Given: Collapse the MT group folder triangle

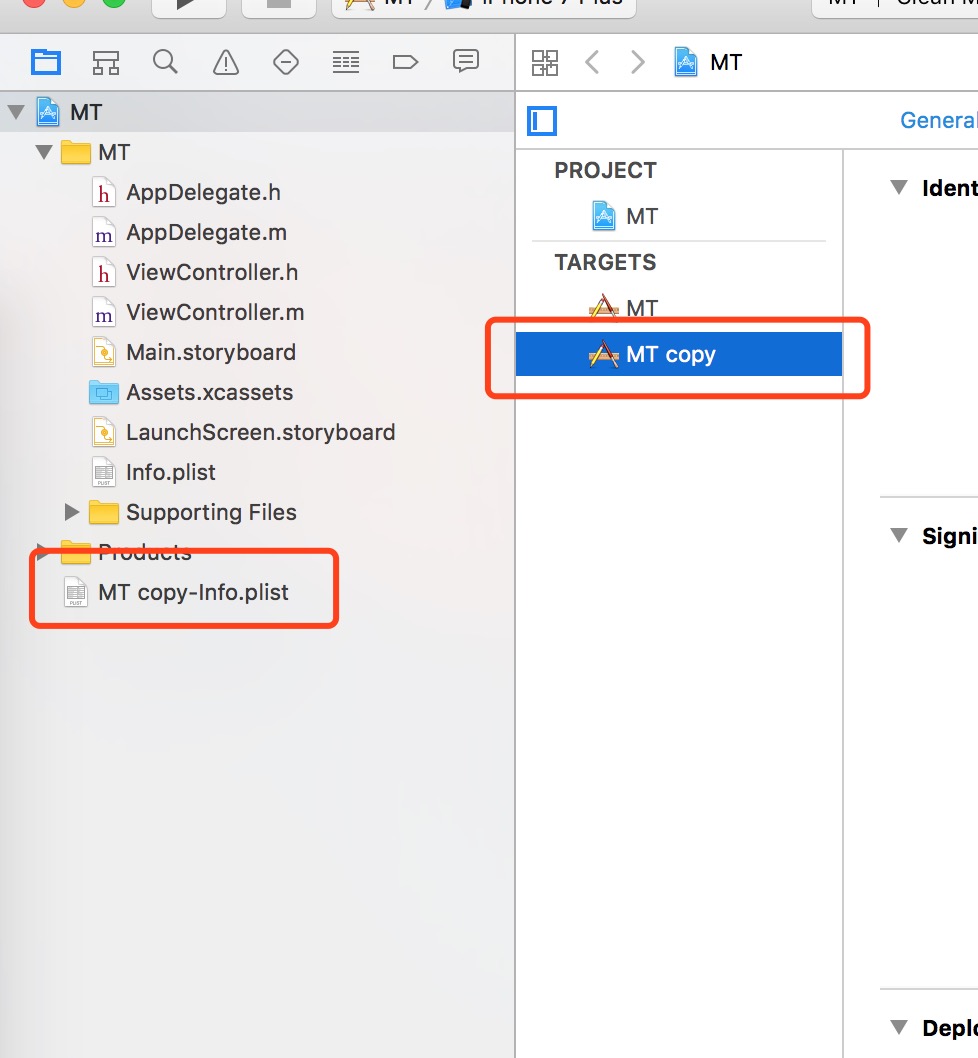Looking at the screenshot, I should (x=44, y=152).
